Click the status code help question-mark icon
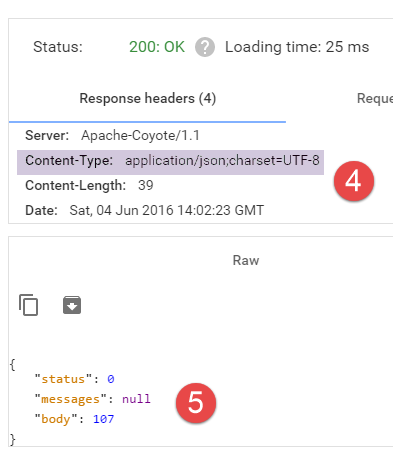393x451 pixels. tap(205, 47)
